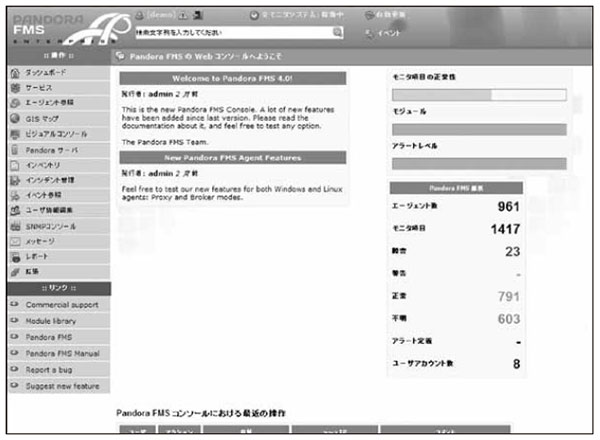Click the monitoring system status text in header
This screenshot has height=440, width=600.
coord(303,15)
